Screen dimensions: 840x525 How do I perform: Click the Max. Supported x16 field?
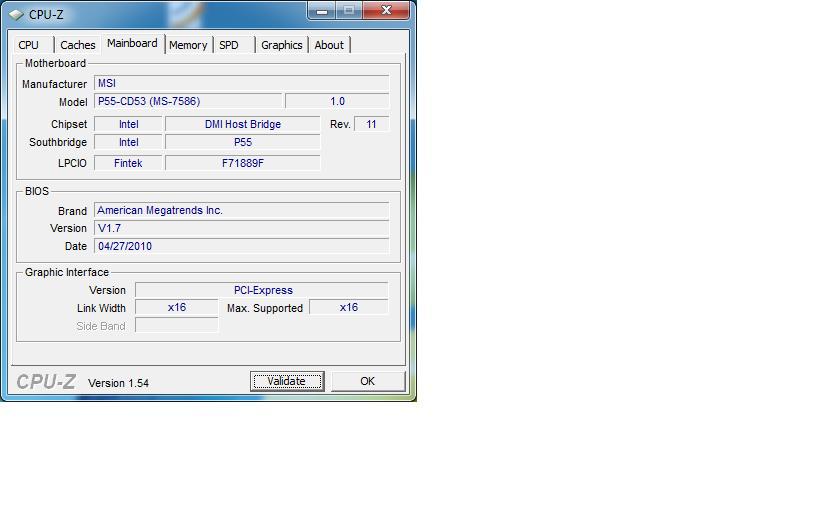click(349, 308)
